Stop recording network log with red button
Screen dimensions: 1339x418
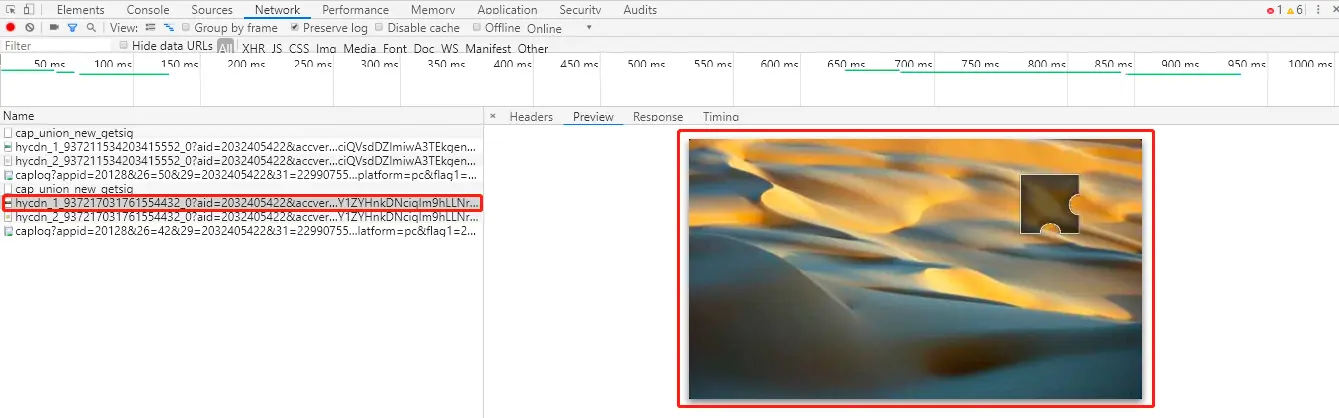(x=10, y=28)
